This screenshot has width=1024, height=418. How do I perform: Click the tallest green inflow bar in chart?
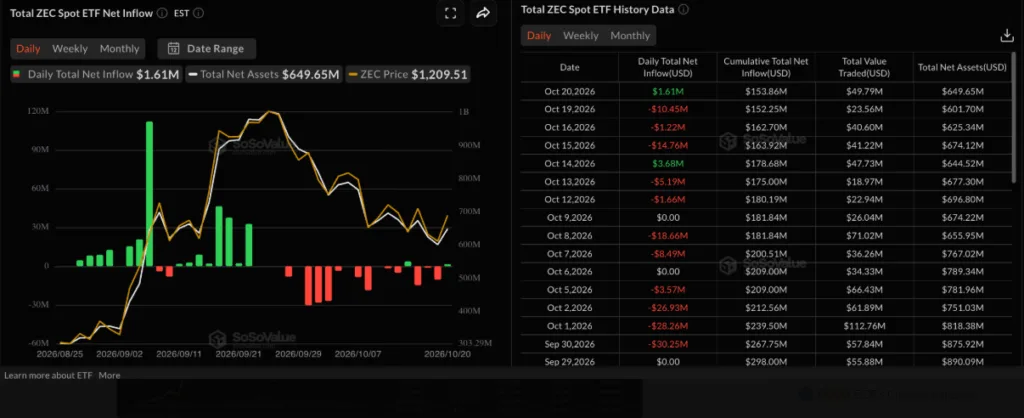click(149, 194)
